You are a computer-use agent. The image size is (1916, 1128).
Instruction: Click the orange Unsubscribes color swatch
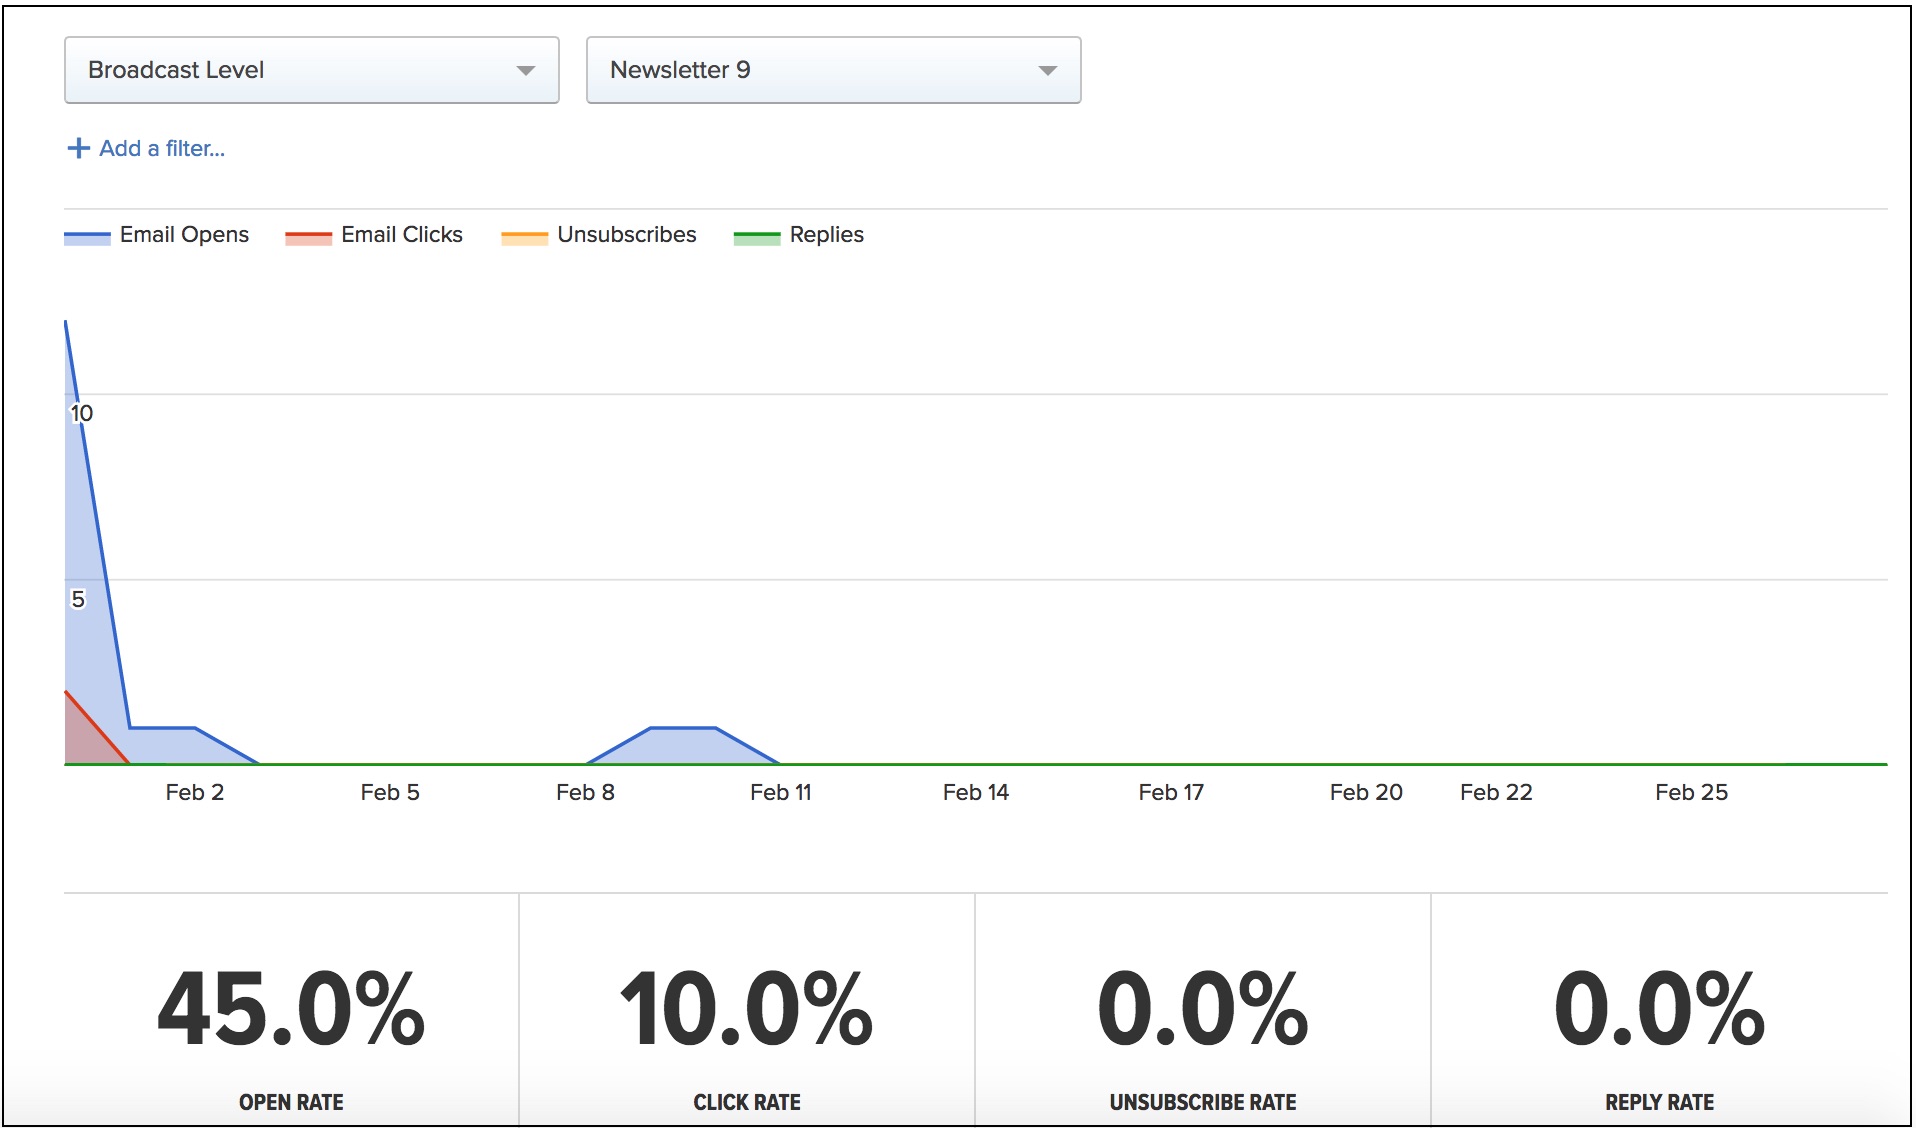524,238
